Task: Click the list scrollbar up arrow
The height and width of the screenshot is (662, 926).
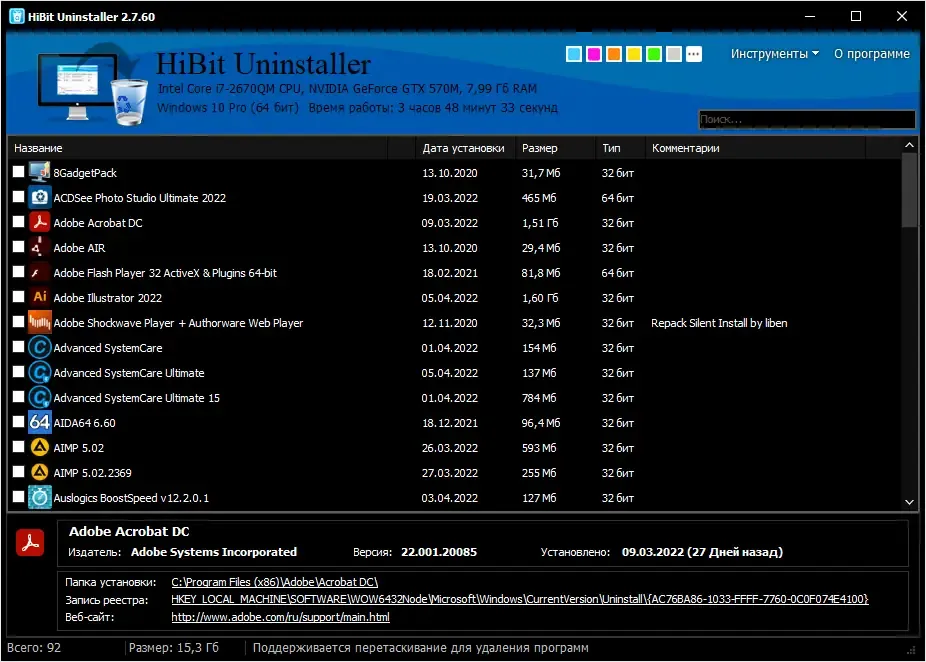Action: 909,145
